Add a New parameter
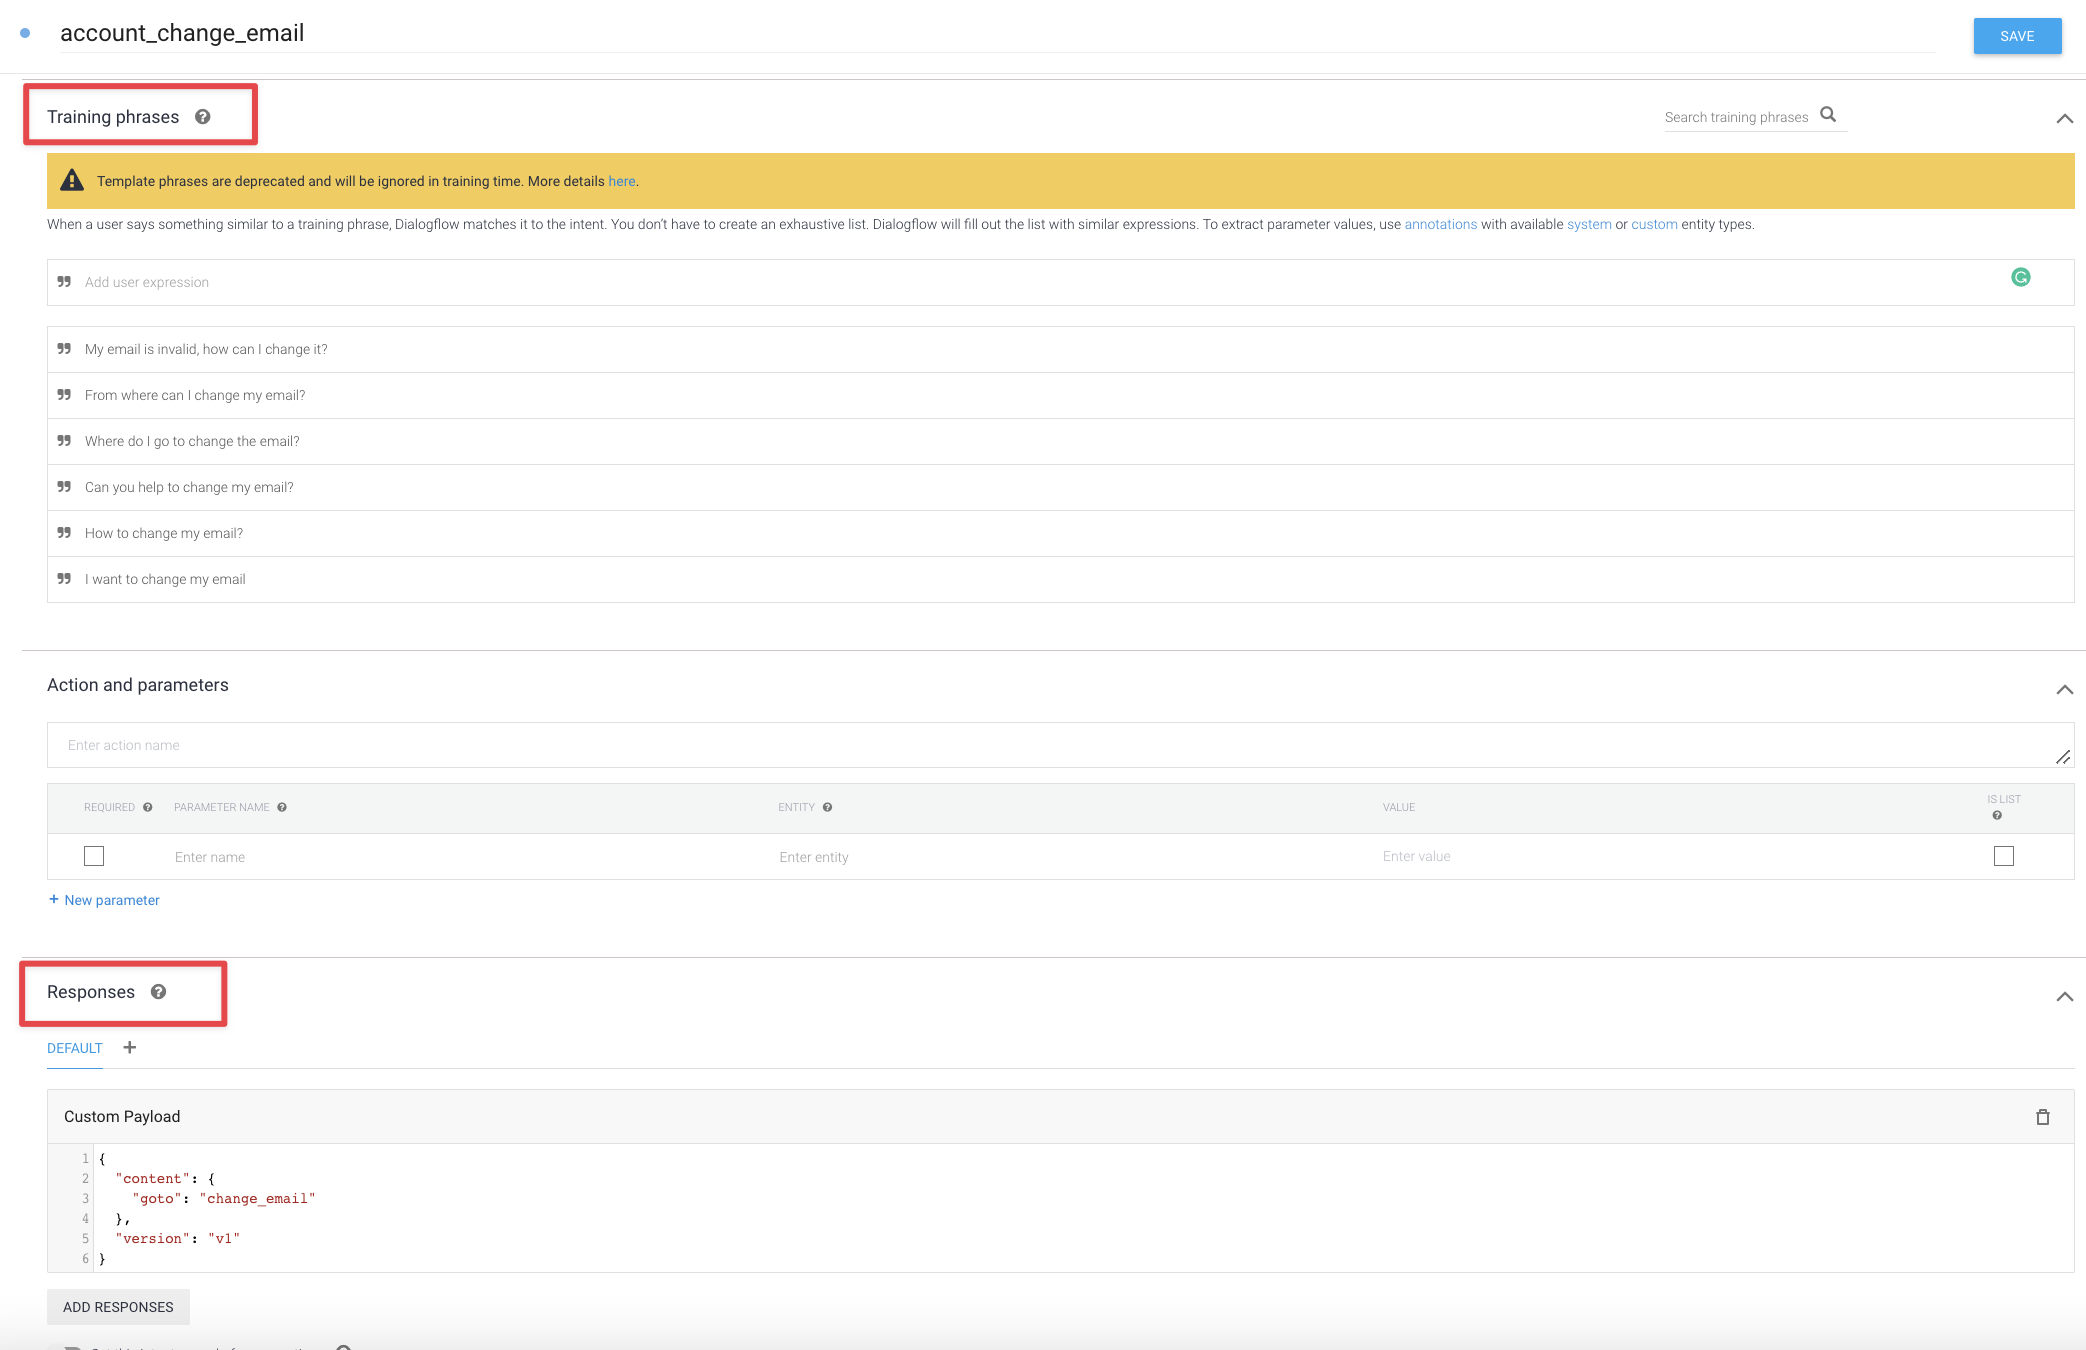2086x1350 pixels. pyautogui.click(x=104, y=900)
